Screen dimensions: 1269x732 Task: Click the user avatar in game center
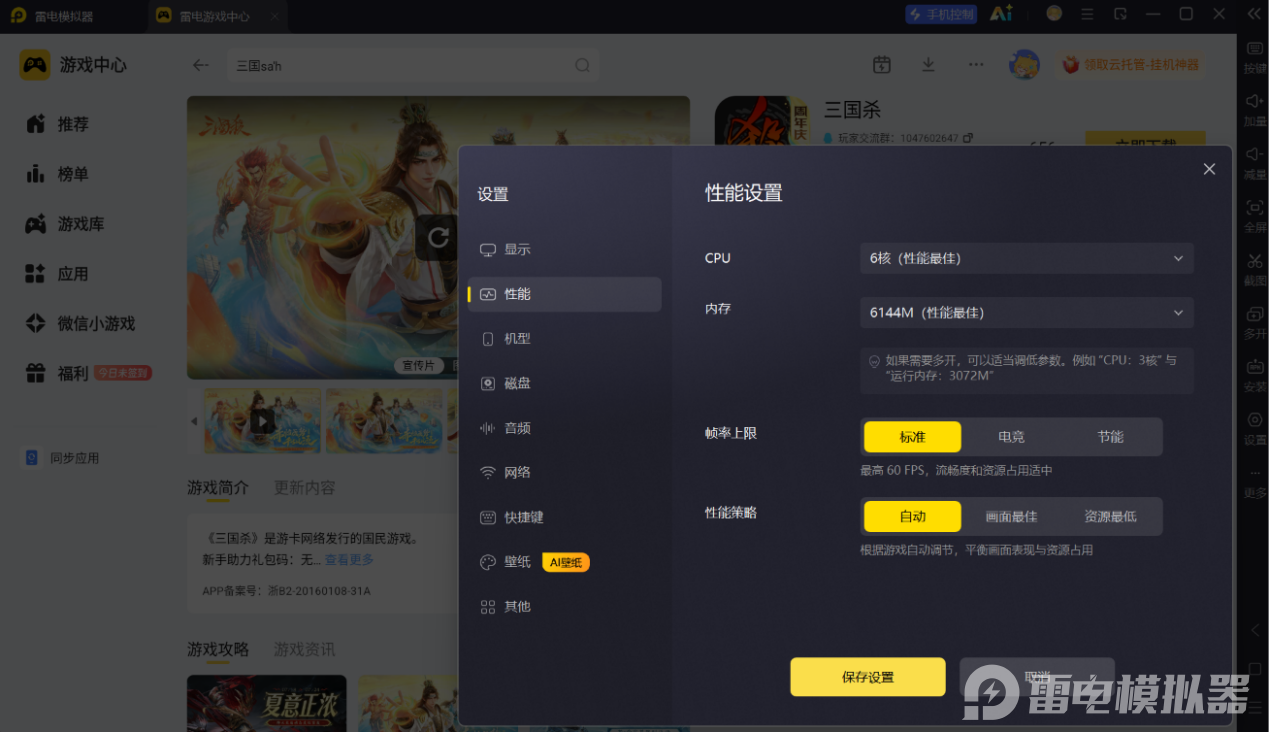(1024, 65)
